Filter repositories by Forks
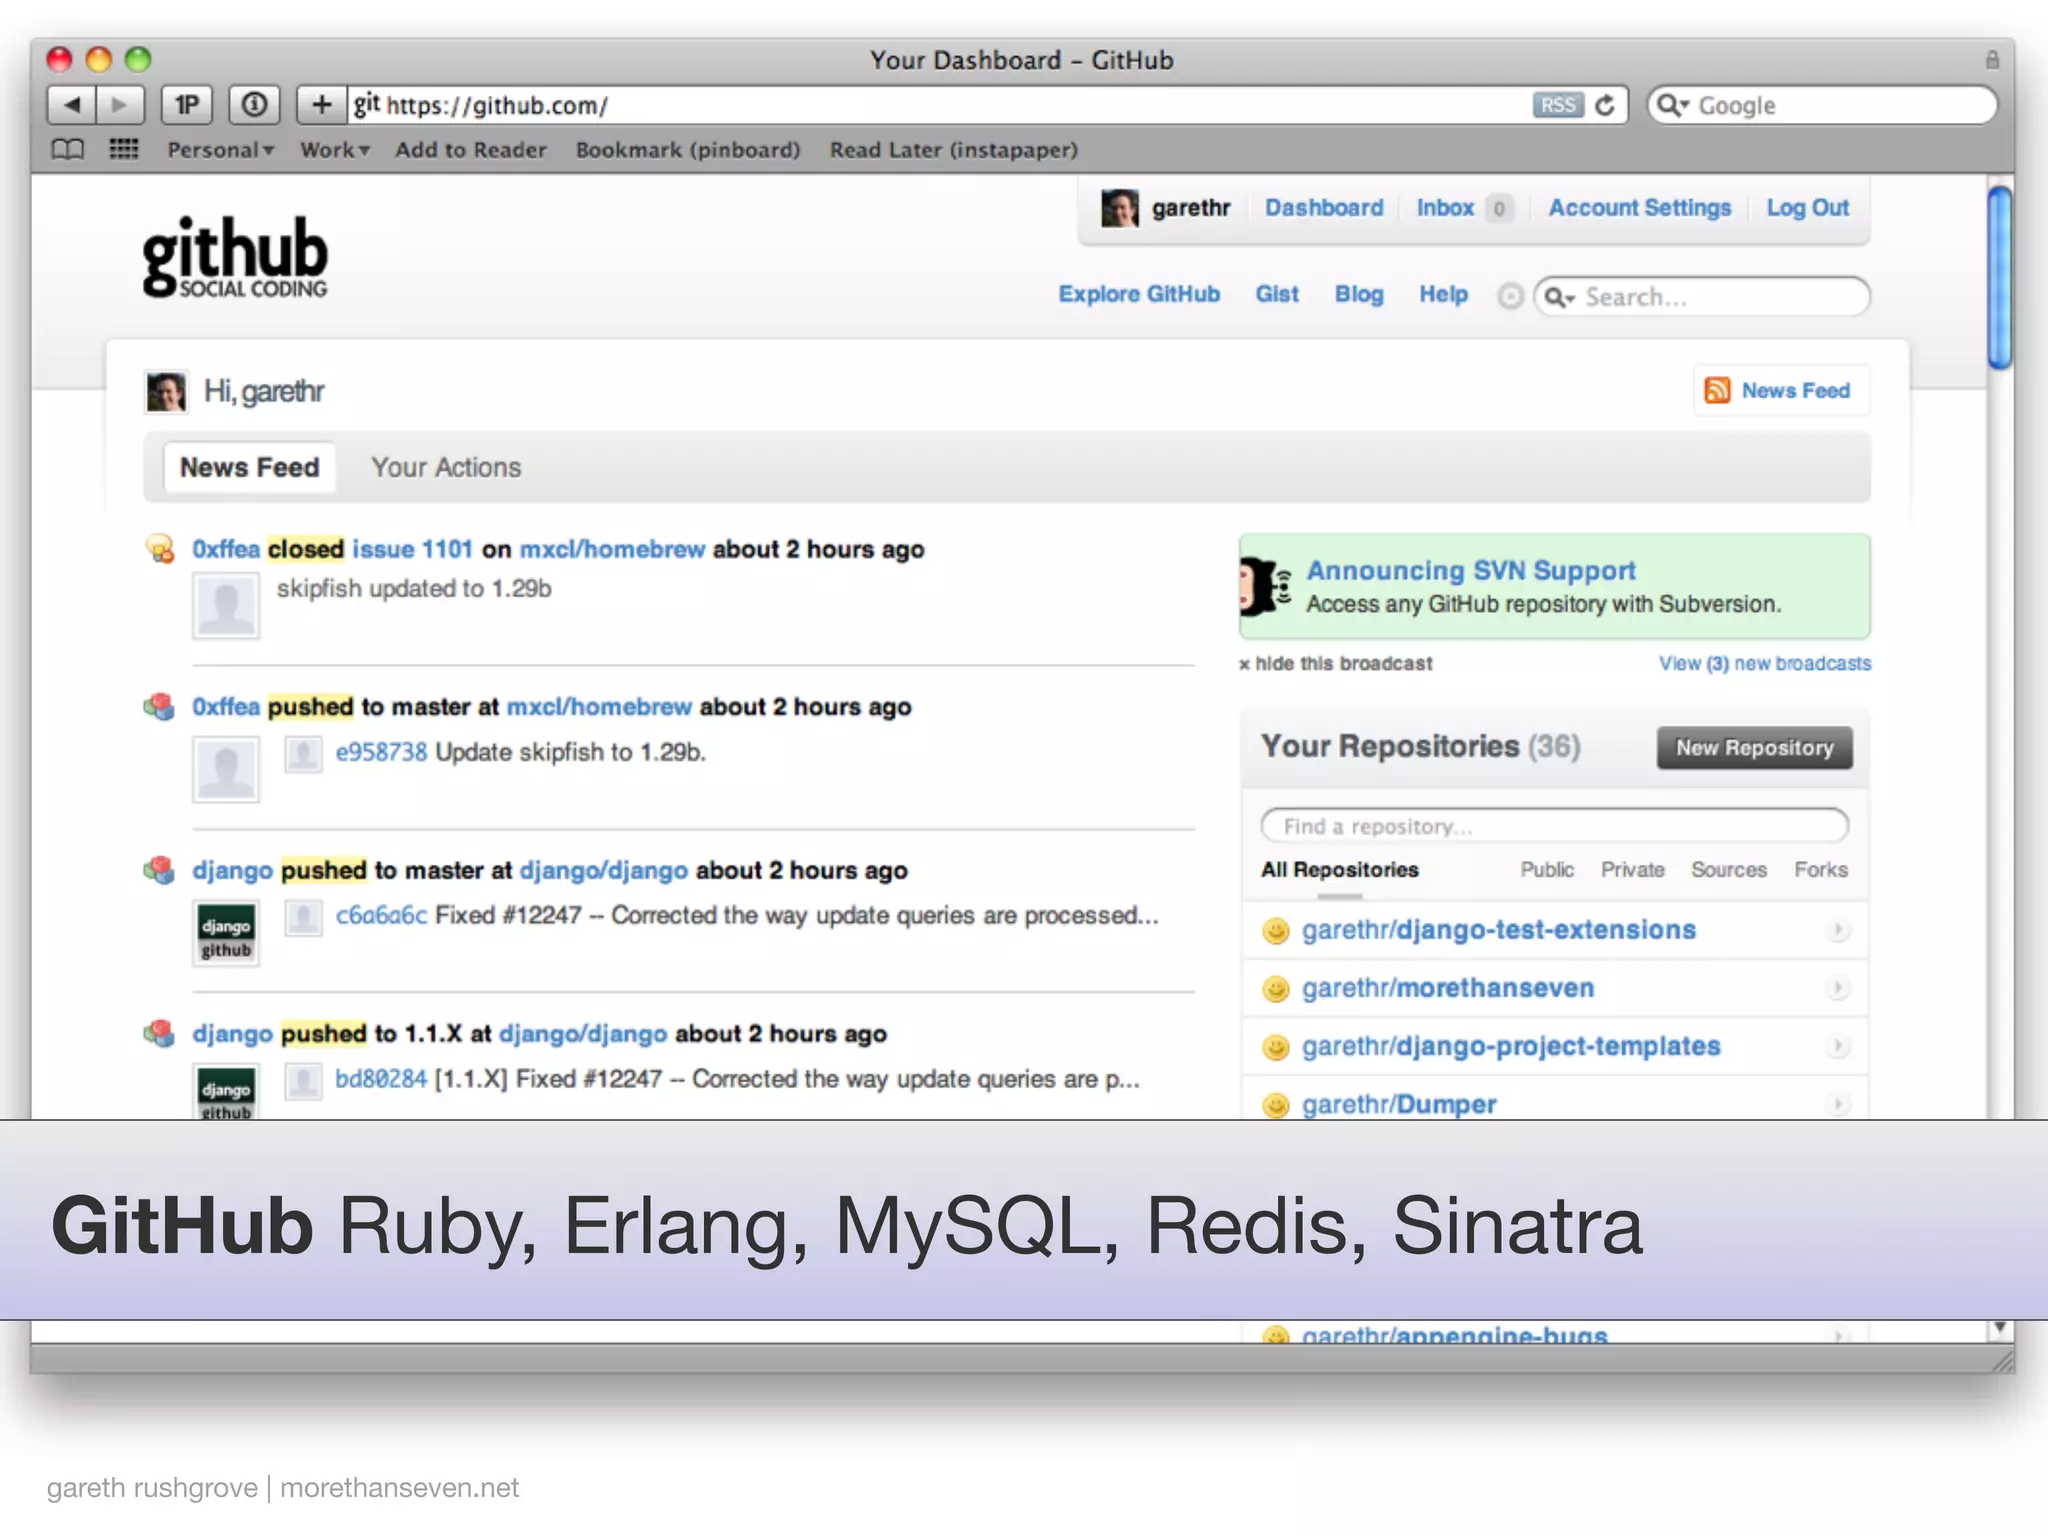Image resolution: width=2048 pixels, height=1536 pixels. click(x=1821, y=870)
